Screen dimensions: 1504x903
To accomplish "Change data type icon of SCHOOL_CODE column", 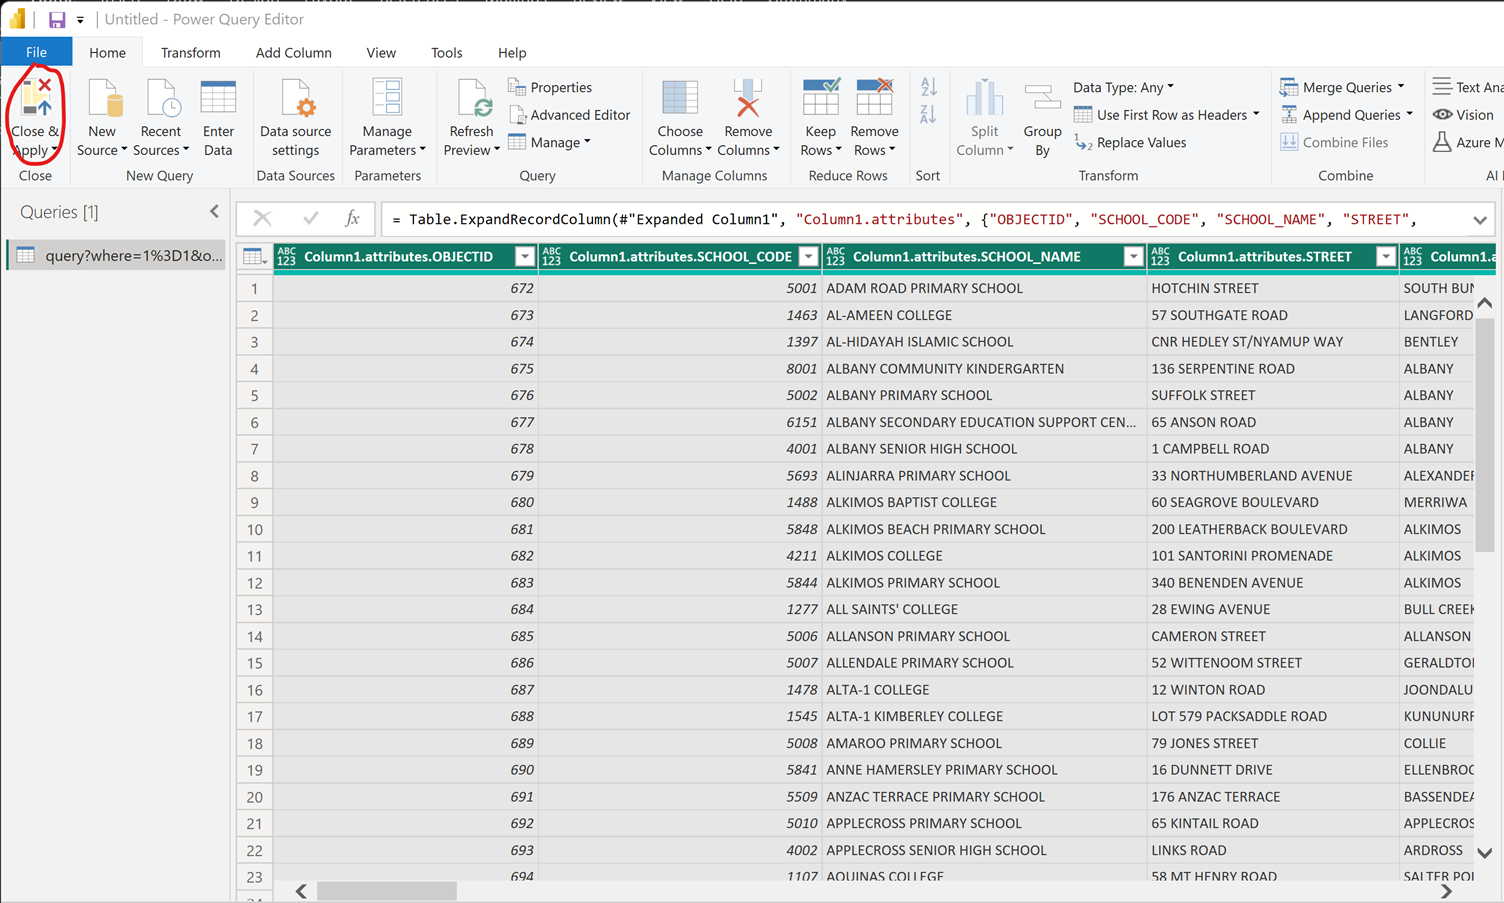I will coord(551,257).
